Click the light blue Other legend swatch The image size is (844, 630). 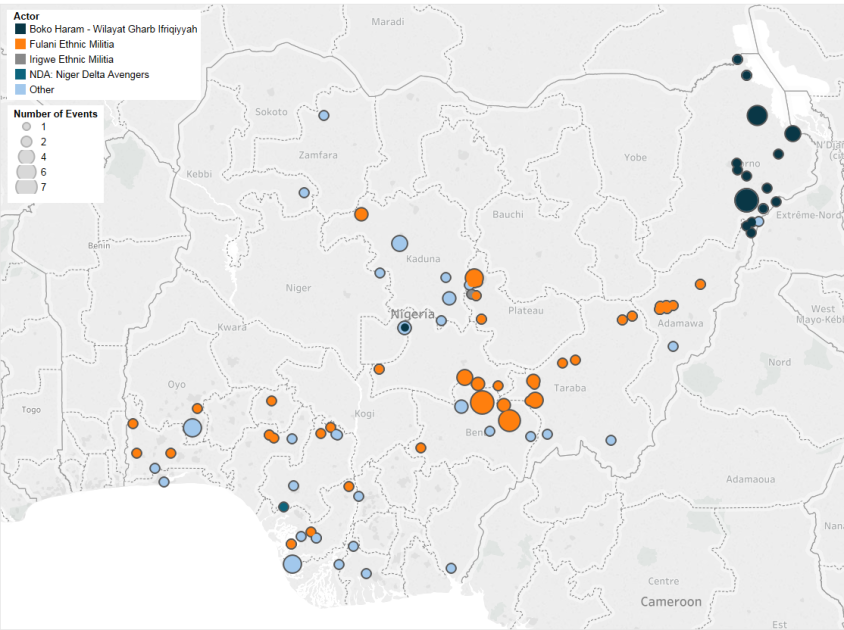coord(21,90)
